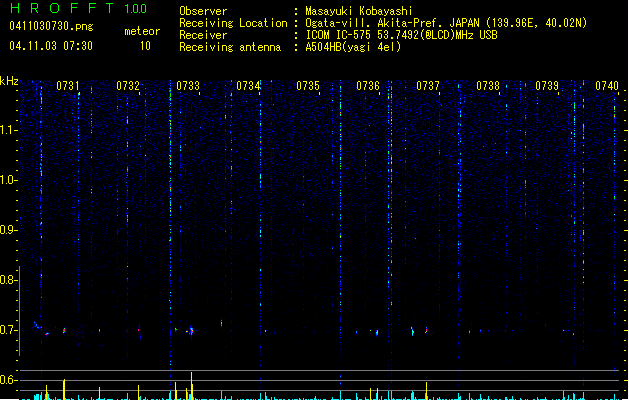
Task: Click the Receiving antenna label
Action: pos(230,47)
